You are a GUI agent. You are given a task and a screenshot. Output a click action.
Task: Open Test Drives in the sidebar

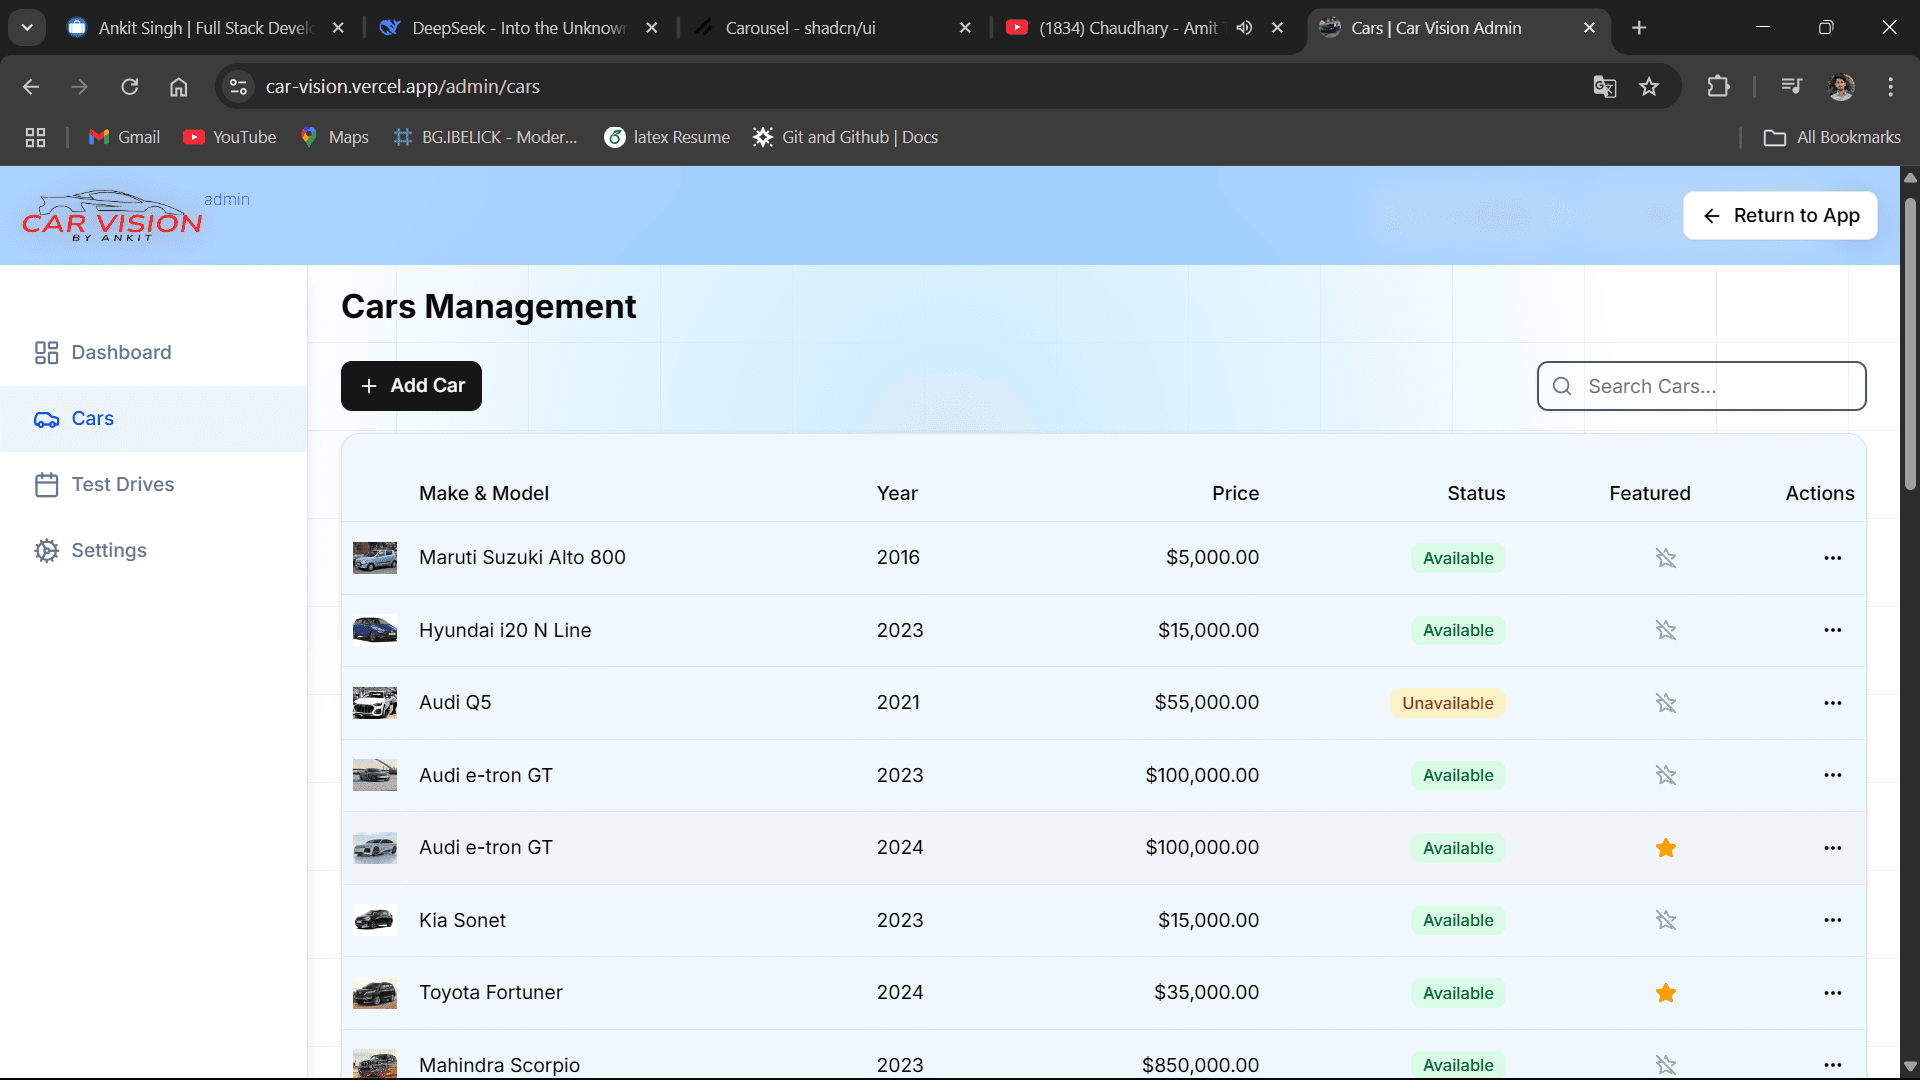point(153,485)
